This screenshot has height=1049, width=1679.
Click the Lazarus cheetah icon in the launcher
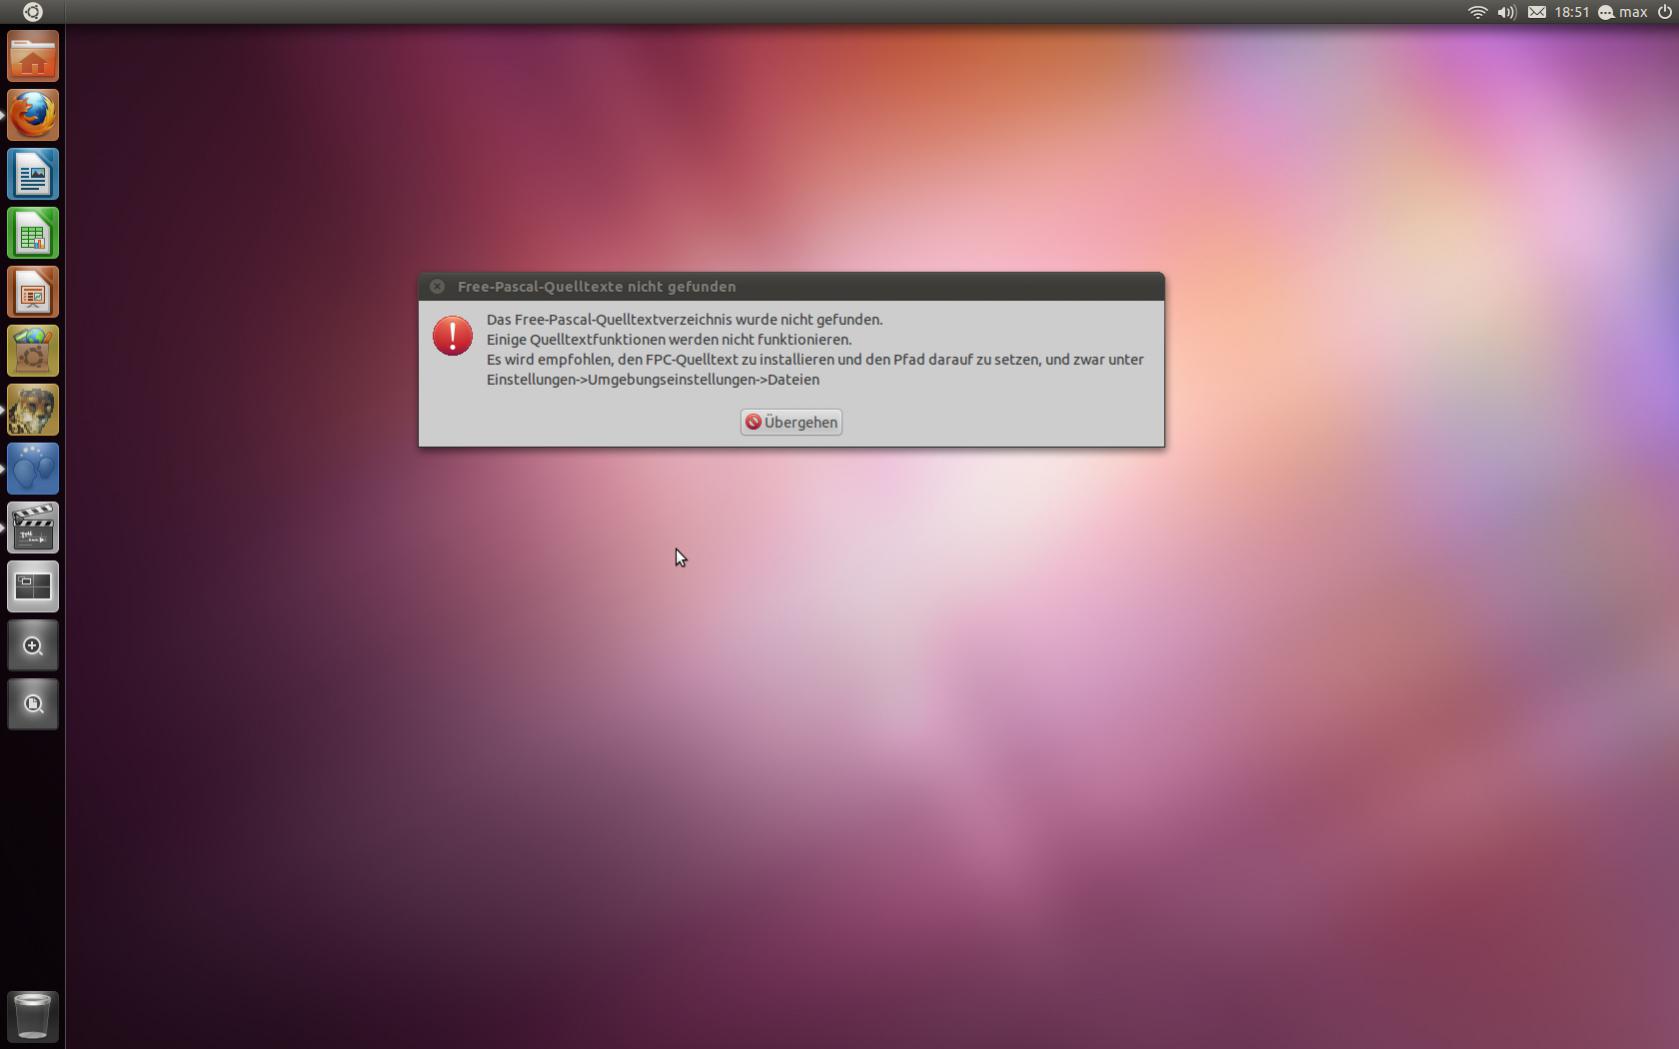pos(33,410)
